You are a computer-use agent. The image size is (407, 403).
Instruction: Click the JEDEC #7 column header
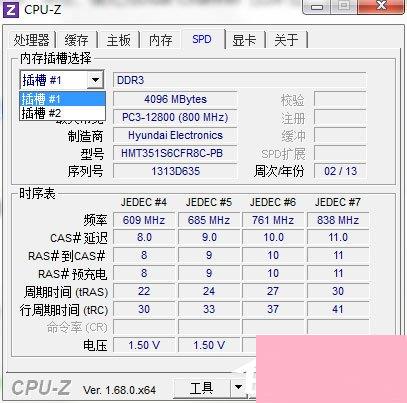coord(338,202)
